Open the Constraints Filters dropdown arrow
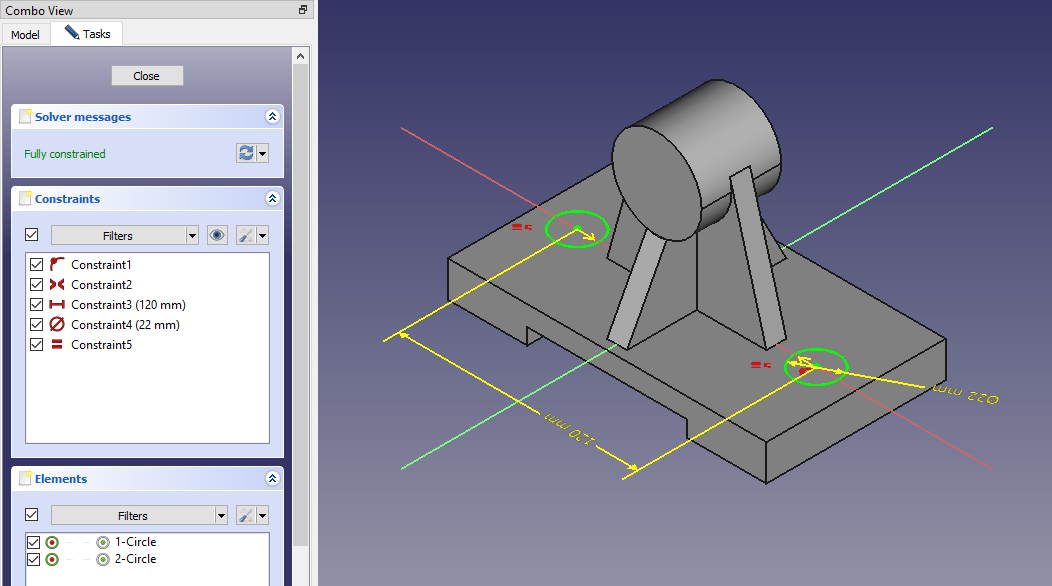Image resolution: width=1052 pixels, height=586 pixels. pos(192,235)
